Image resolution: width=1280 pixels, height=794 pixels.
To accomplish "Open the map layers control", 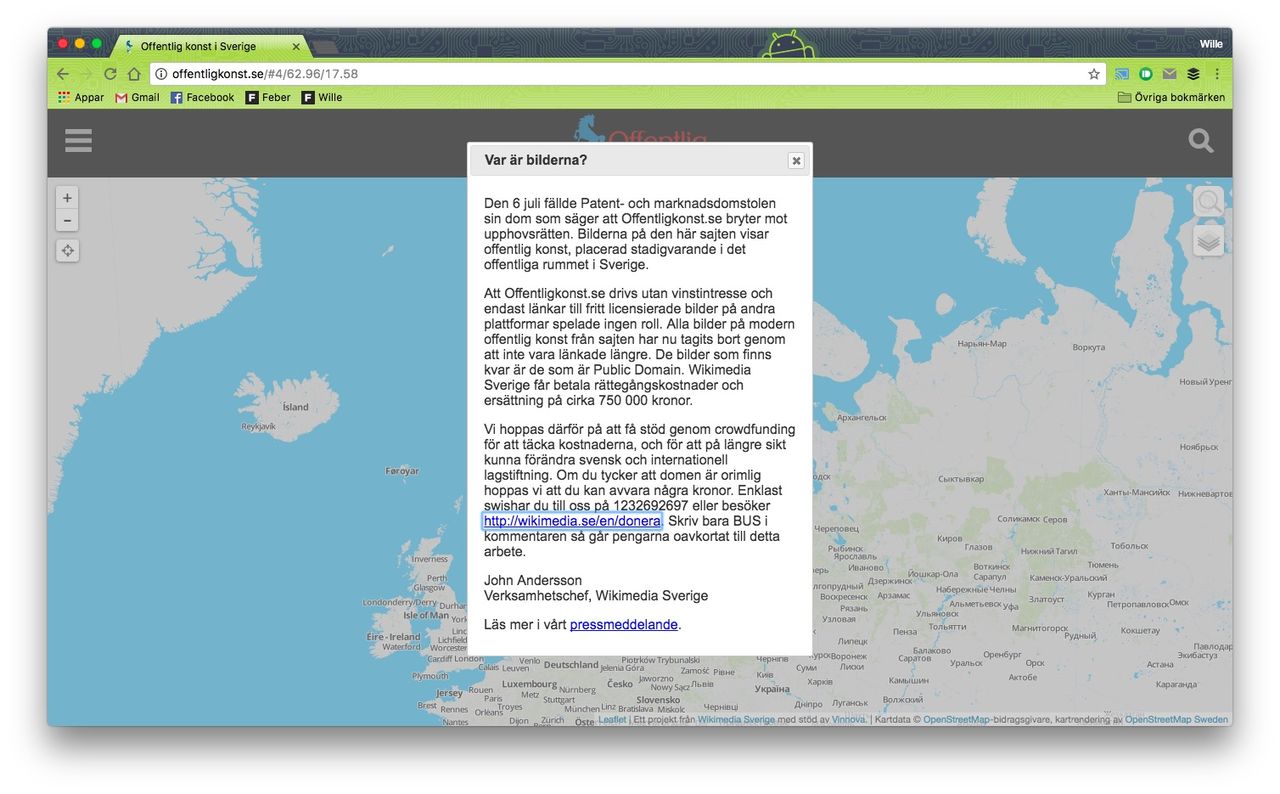I will point(1208,241).
